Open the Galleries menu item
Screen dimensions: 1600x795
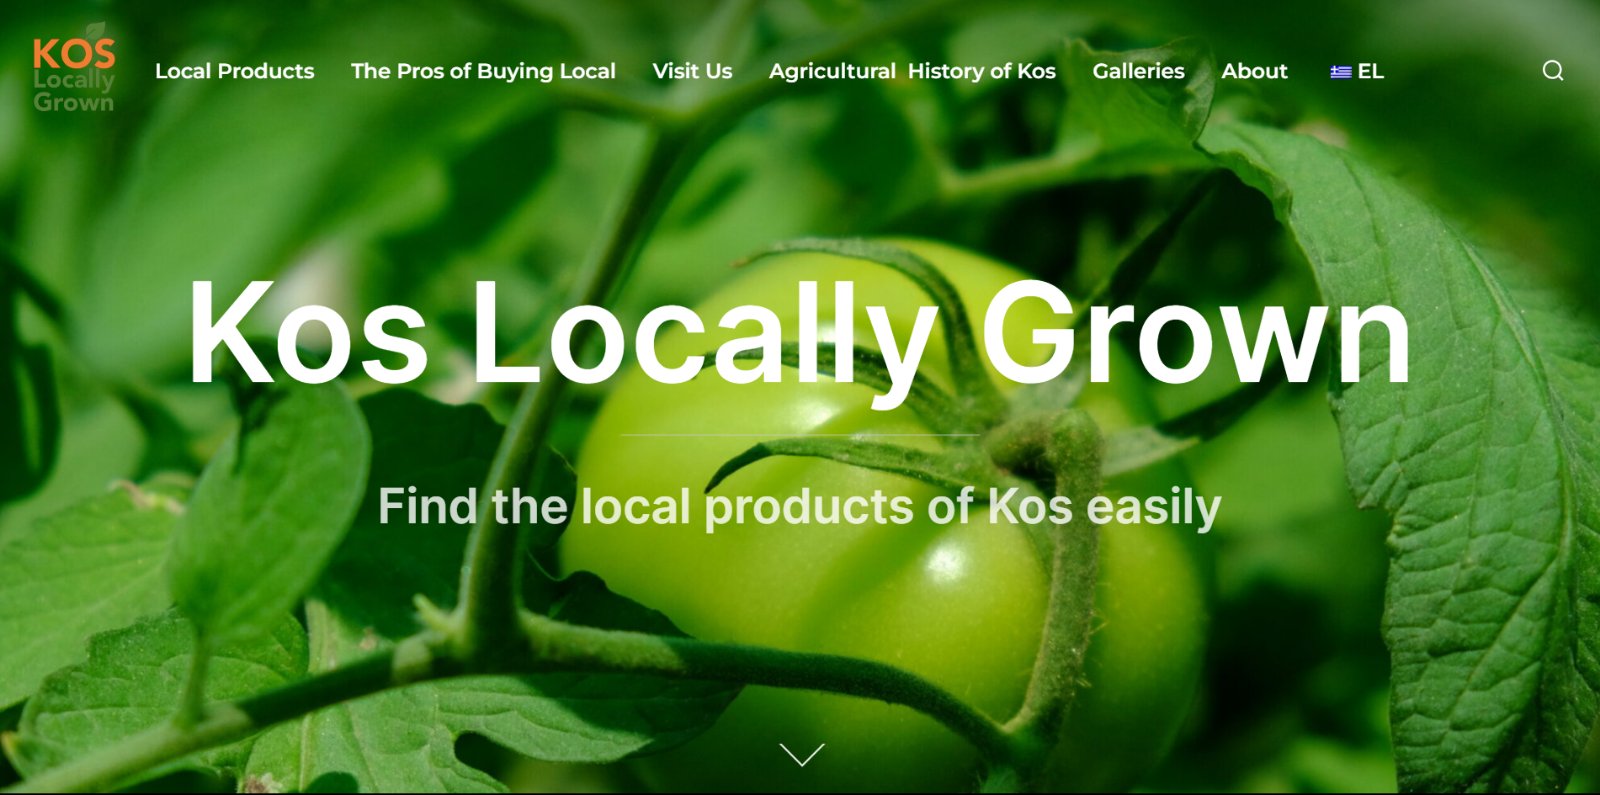(1138, 71)
